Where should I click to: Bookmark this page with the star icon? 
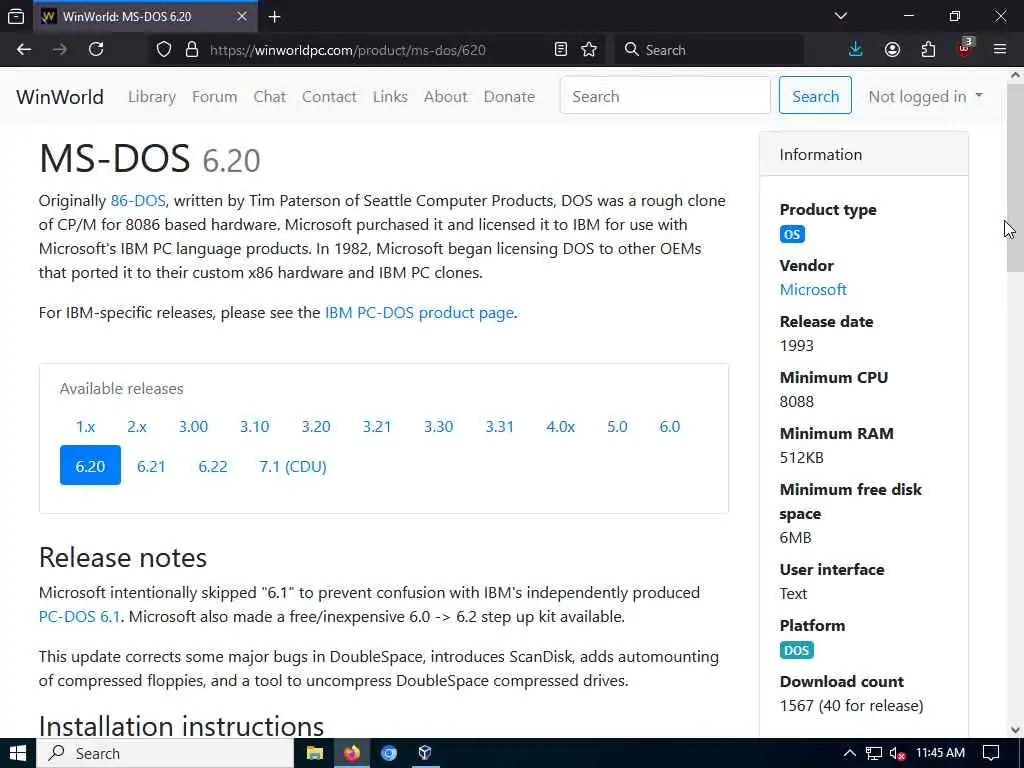(x=589, y=50)
